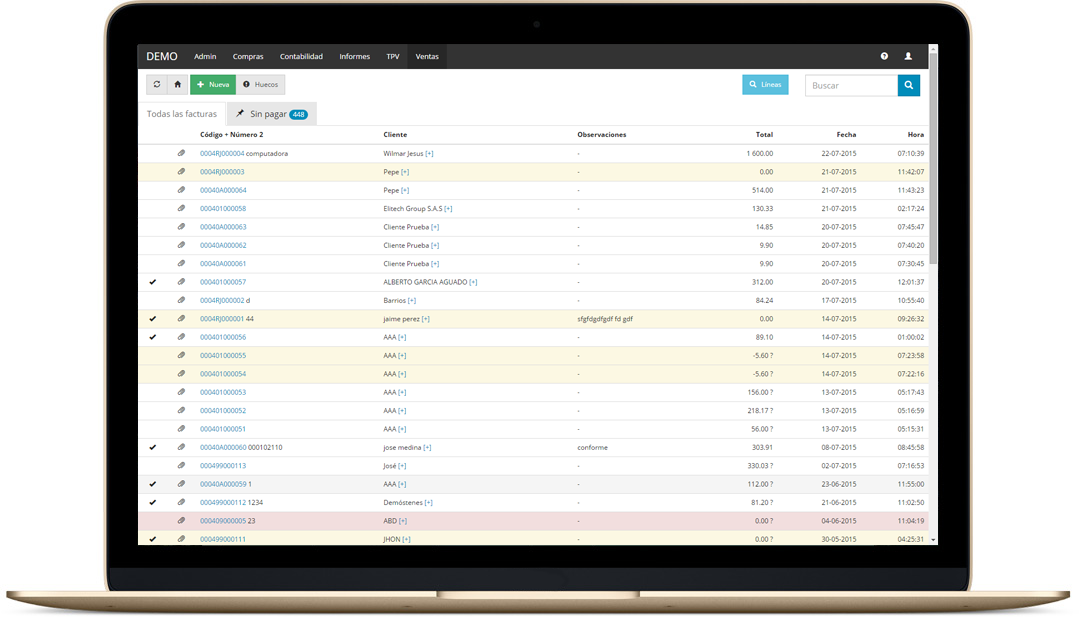Open the user account icon
Image resolution: width=1079 pixels, height=617 pixels.
[x=908, y=56]
